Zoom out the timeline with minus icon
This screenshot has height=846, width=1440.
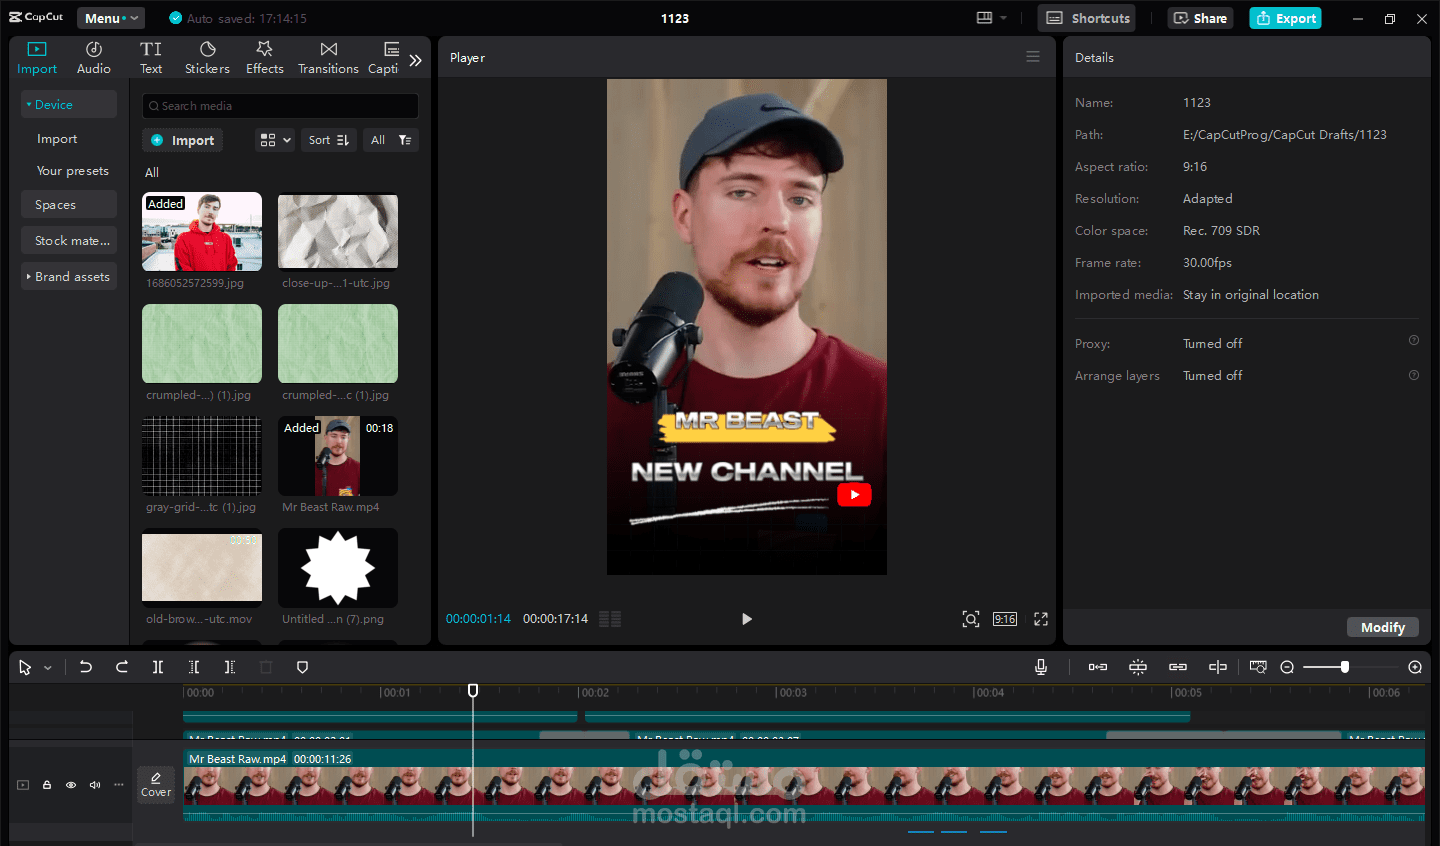coord(1287,667)
